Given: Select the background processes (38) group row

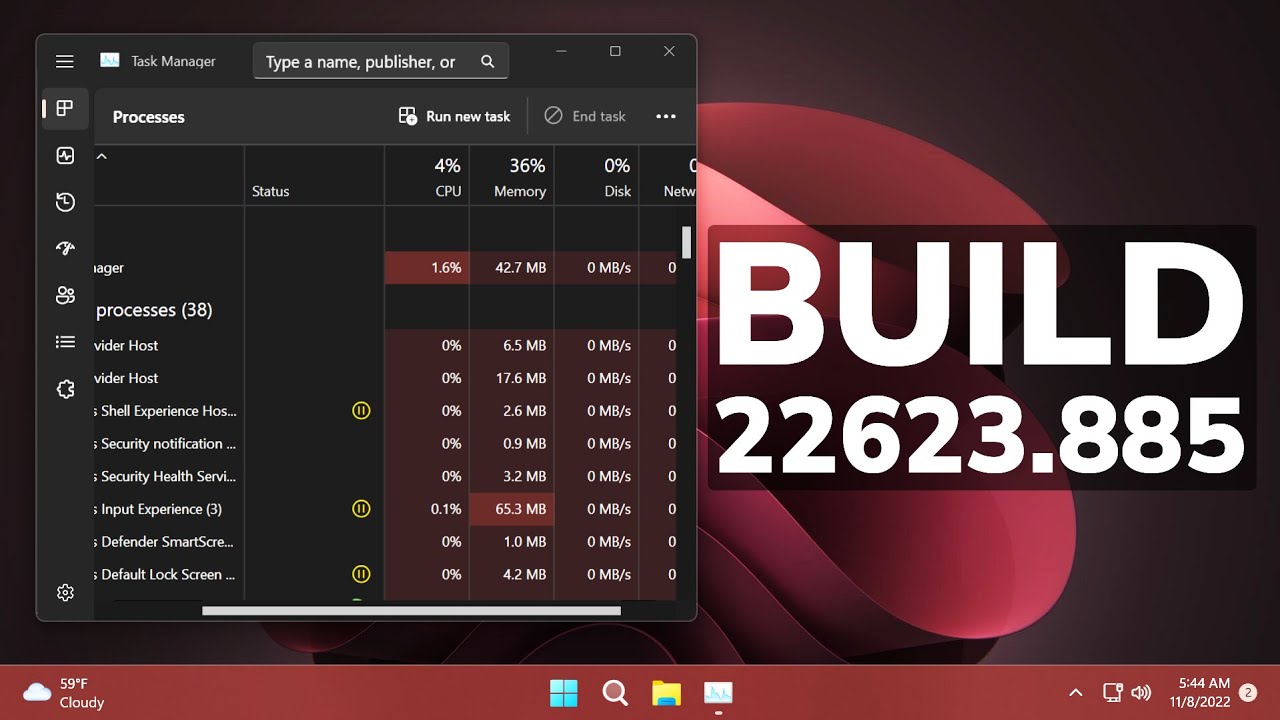Looking at the screenshot, I should (386, 310).
